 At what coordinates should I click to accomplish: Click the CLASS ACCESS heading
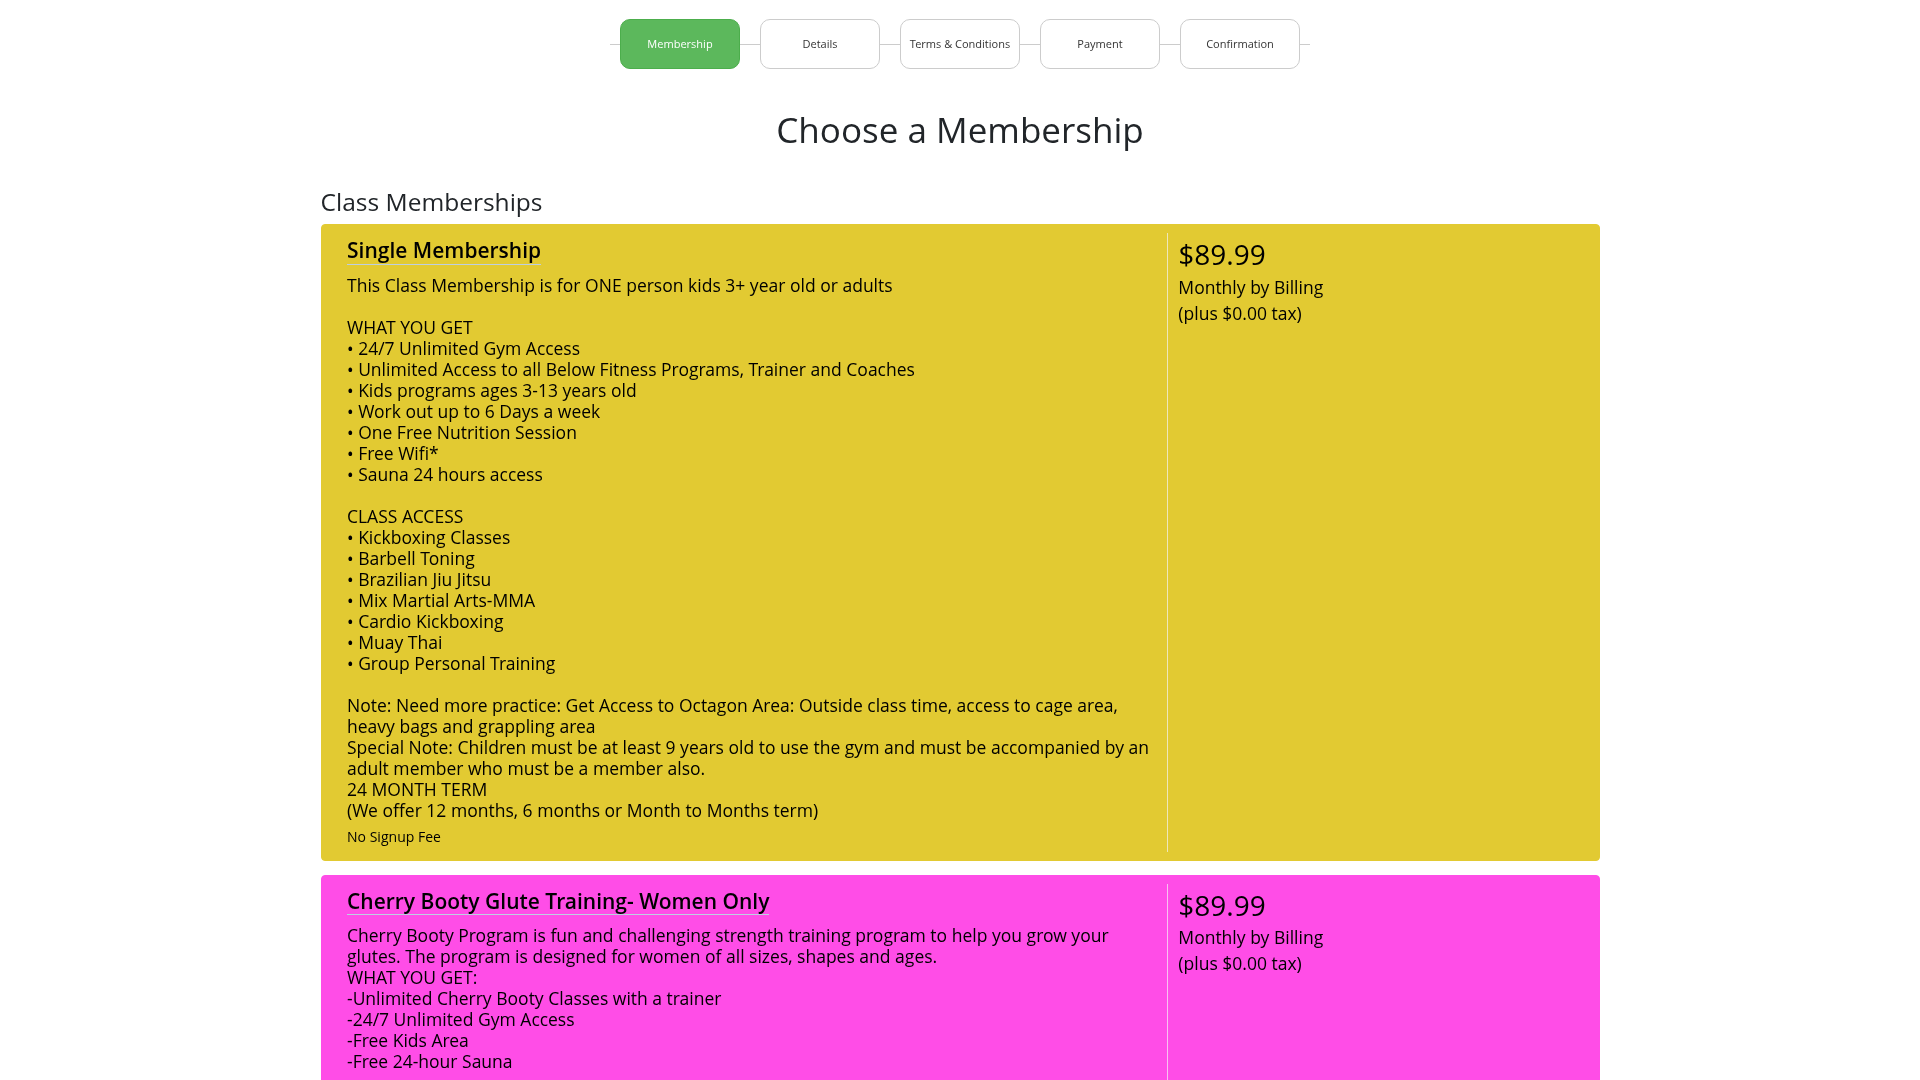(x=405, y=517)
